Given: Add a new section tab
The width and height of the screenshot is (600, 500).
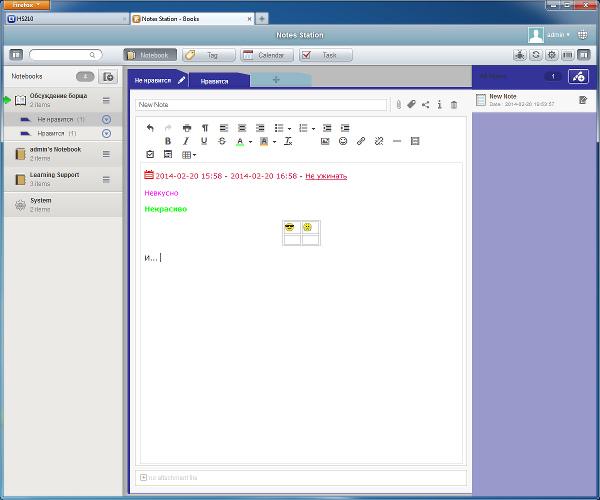Looking at the screenshot, I should [x=276, y=80].
